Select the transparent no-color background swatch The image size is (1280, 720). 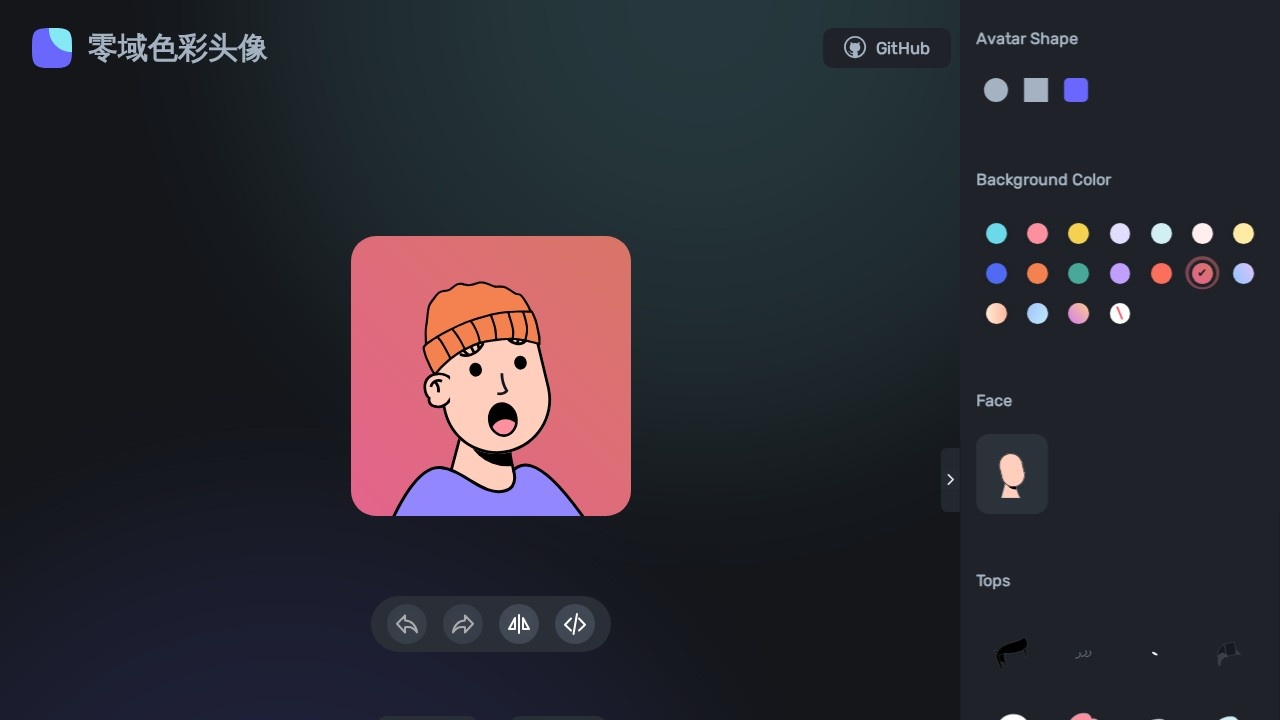pyautogui.click(x=1120, y=313)
